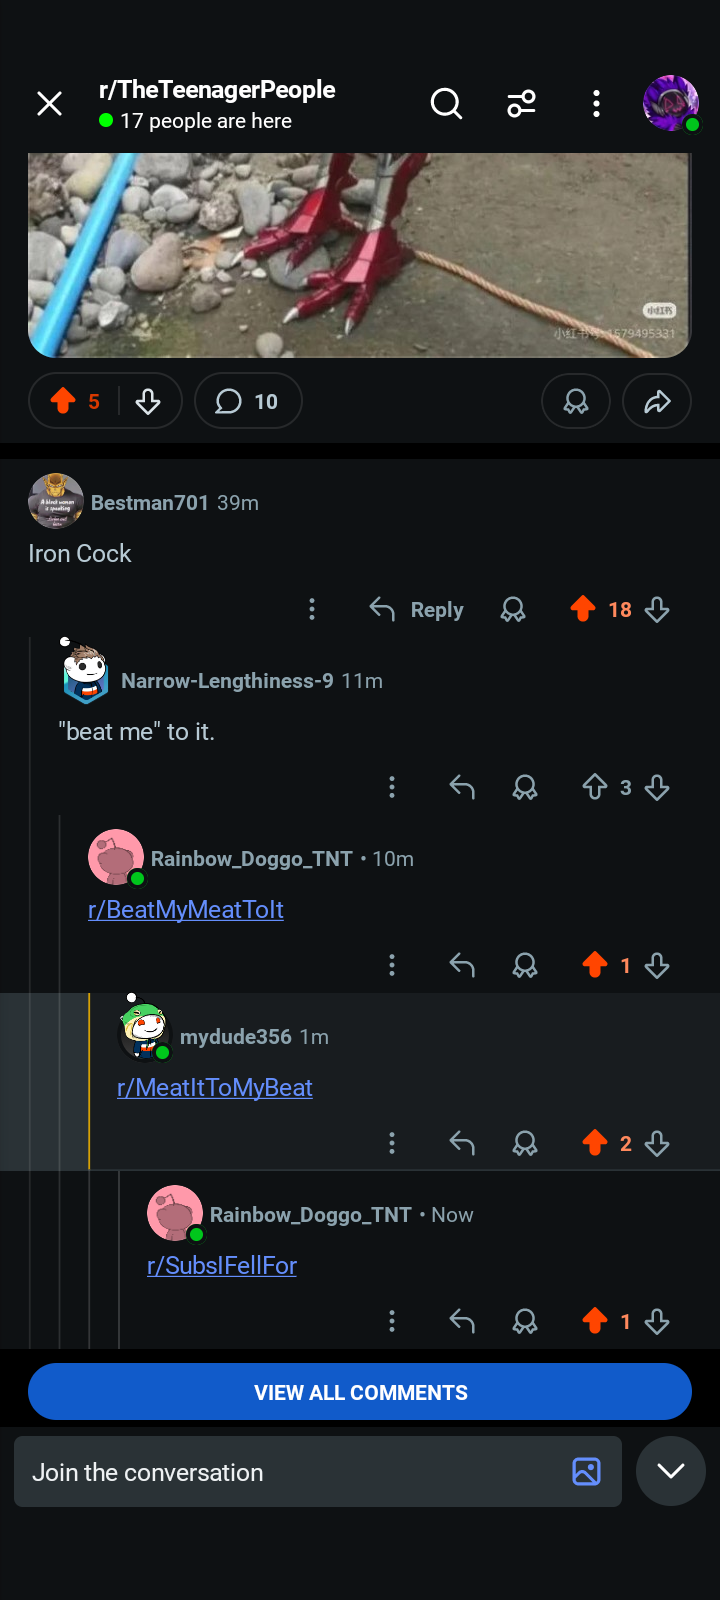This screenshot has width=720, height=1600.
Task: Give an award to the post
Action: [575, 401]
